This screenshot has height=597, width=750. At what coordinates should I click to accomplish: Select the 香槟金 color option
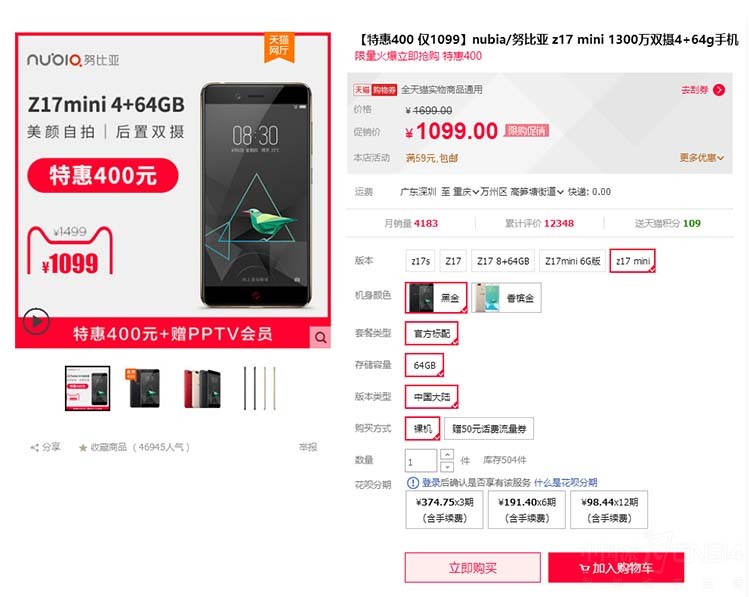click(x=506, y=298)
